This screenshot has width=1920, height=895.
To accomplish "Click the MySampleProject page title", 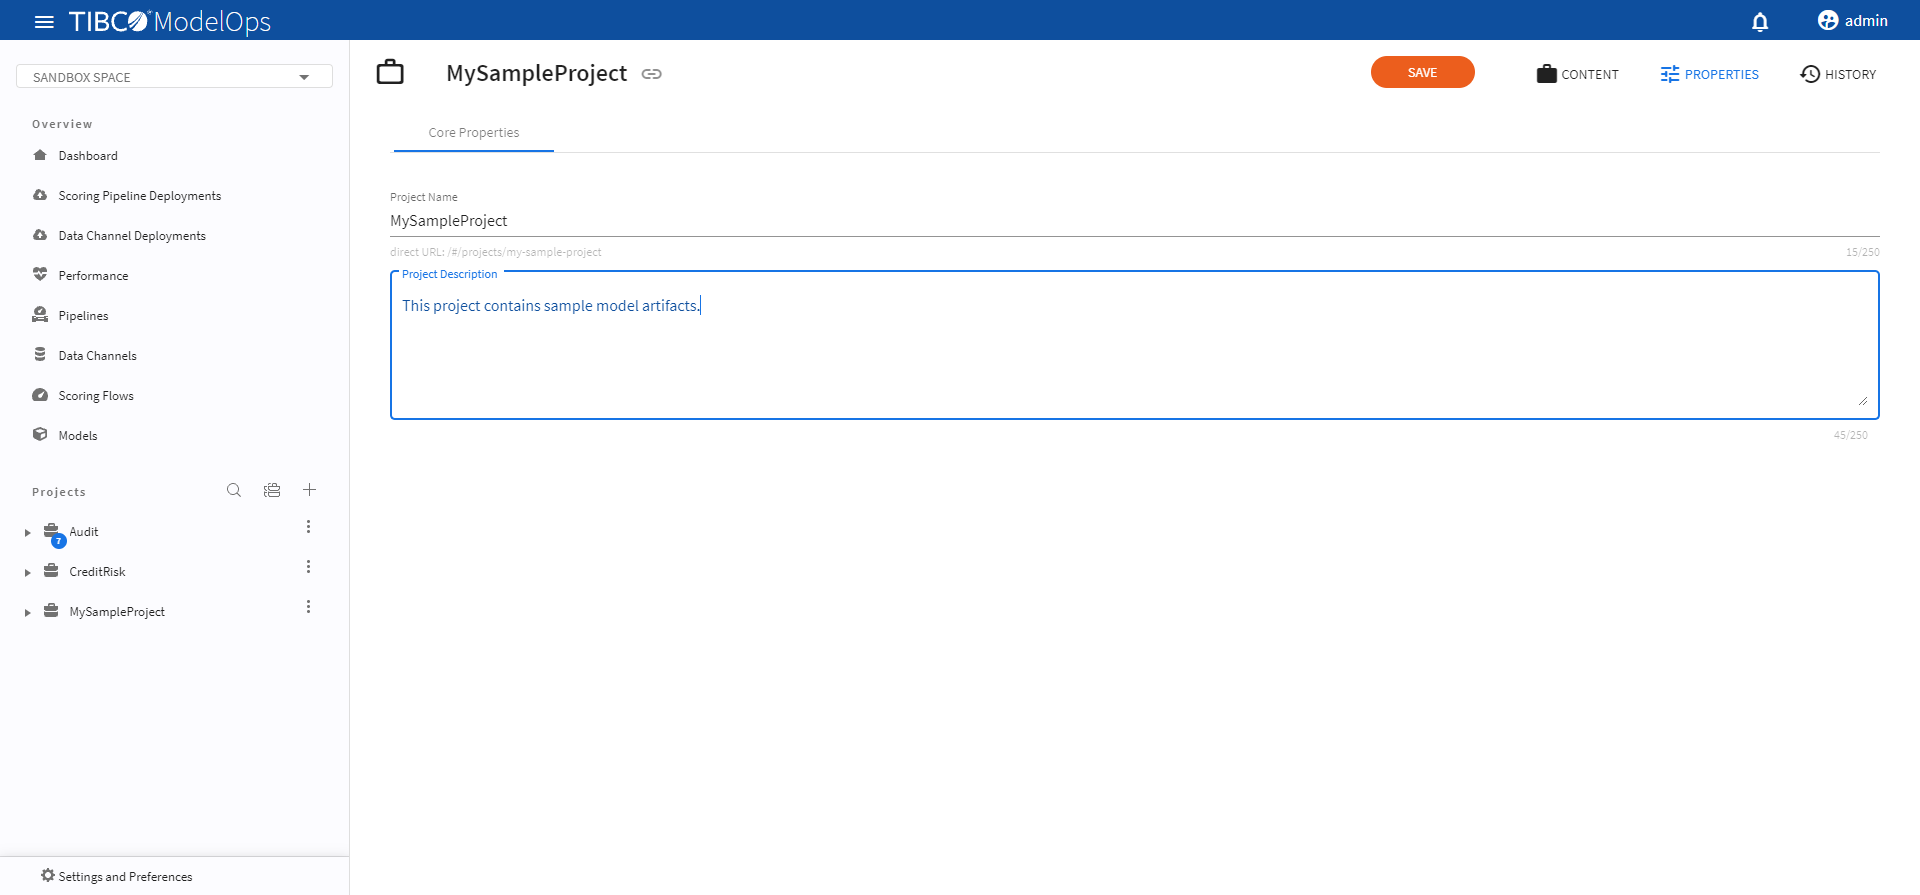I will [537, 73].
